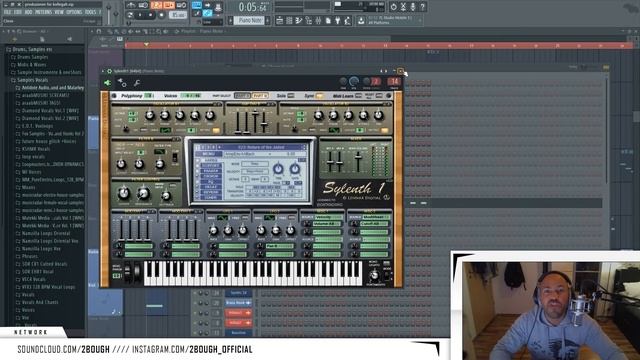Click the tempo display

coord(178,15)
